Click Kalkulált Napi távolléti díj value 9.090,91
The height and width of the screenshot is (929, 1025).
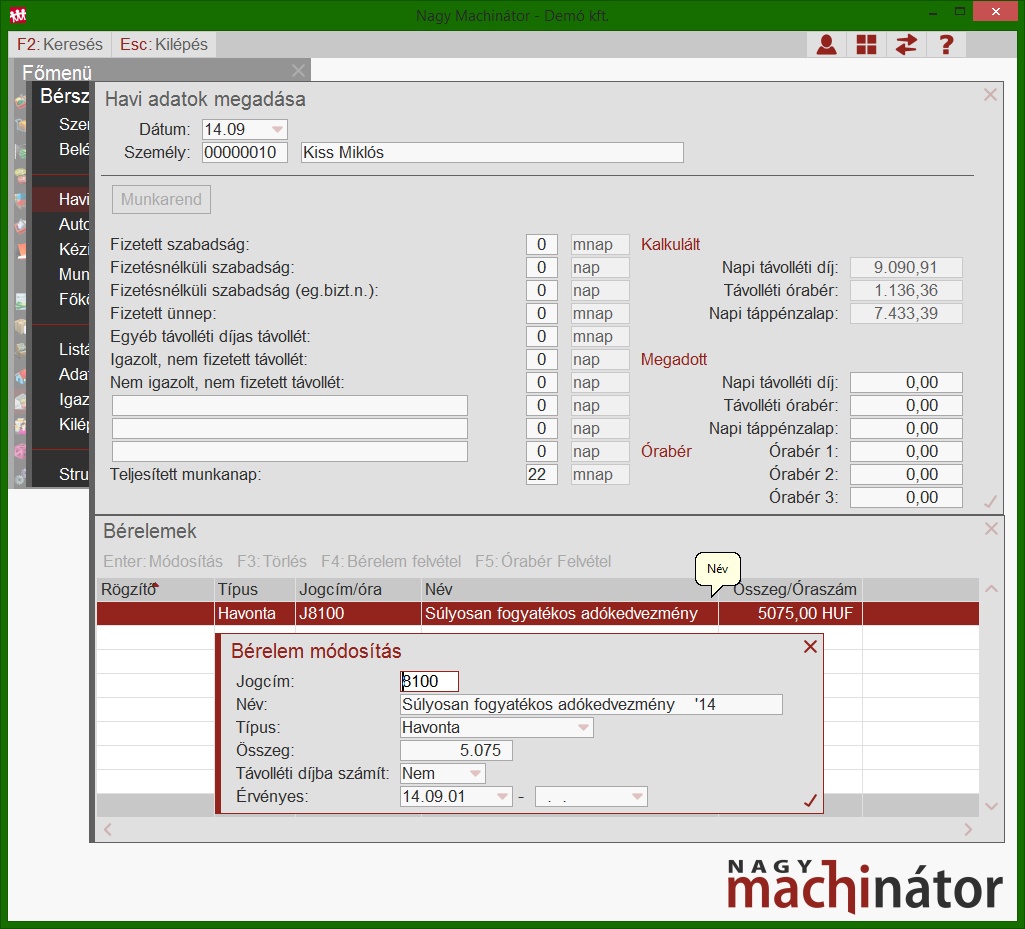(906, 267)
